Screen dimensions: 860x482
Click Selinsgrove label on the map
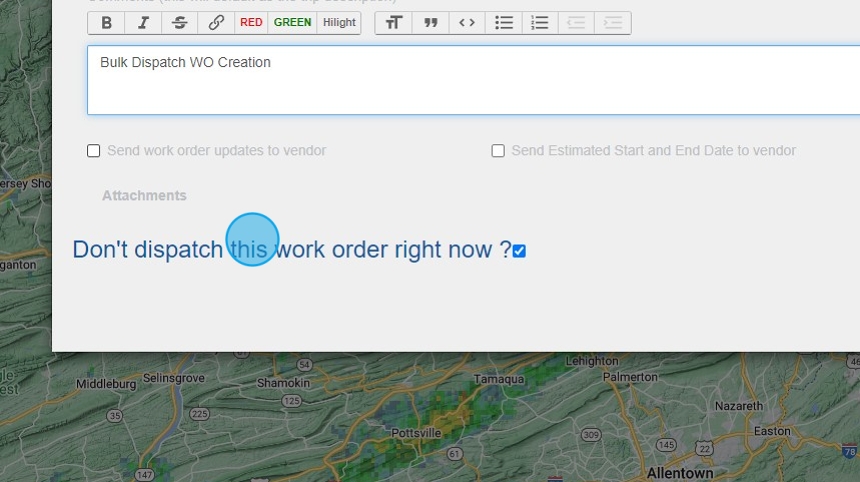[174, 378]
